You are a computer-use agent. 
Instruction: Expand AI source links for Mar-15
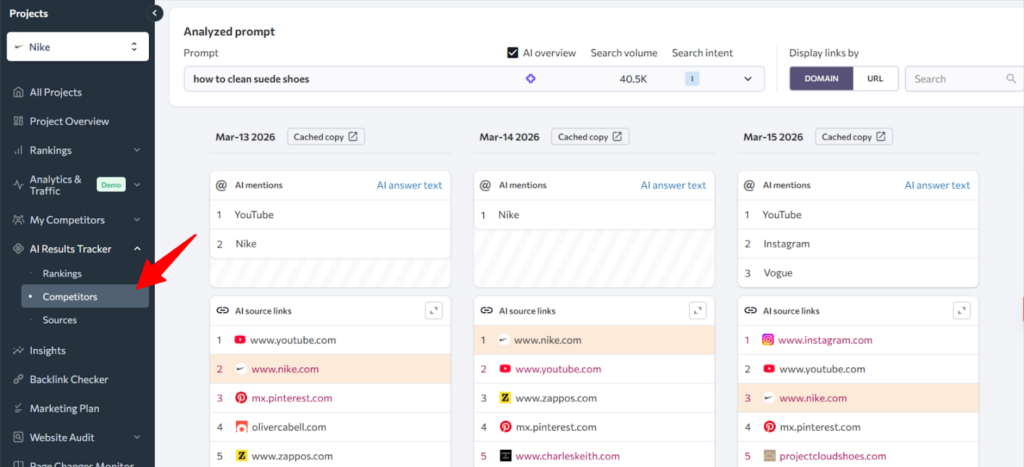[x=962, y=311]
